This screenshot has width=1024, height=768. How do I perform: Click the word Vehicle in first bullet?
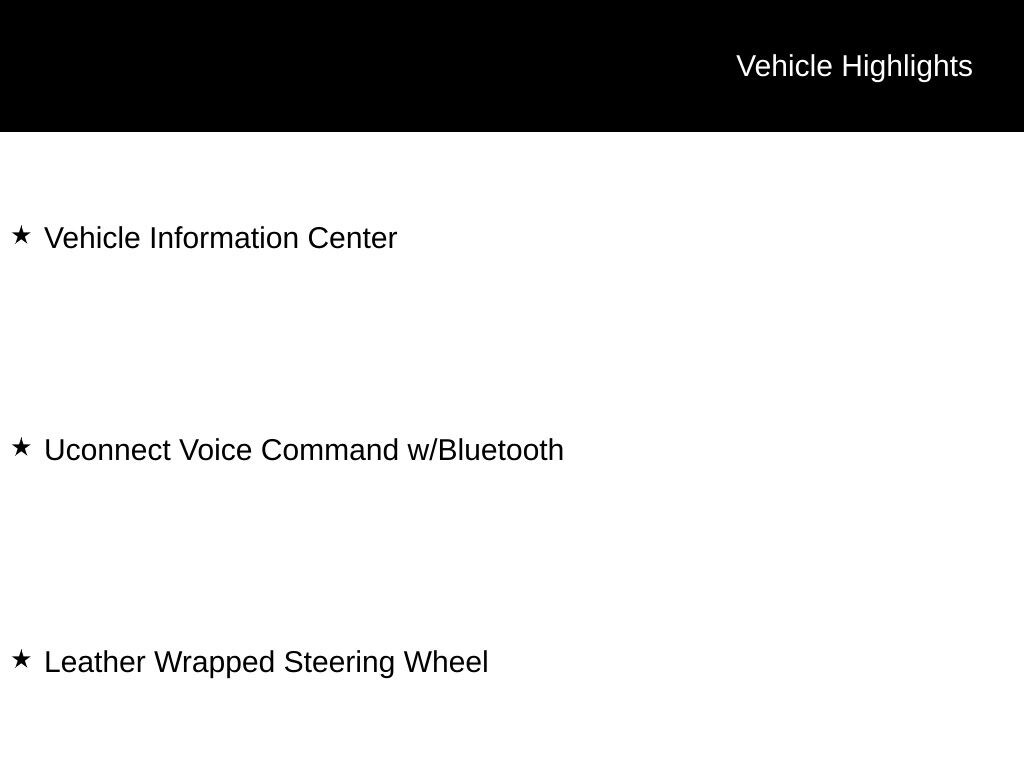coord(92,238)
